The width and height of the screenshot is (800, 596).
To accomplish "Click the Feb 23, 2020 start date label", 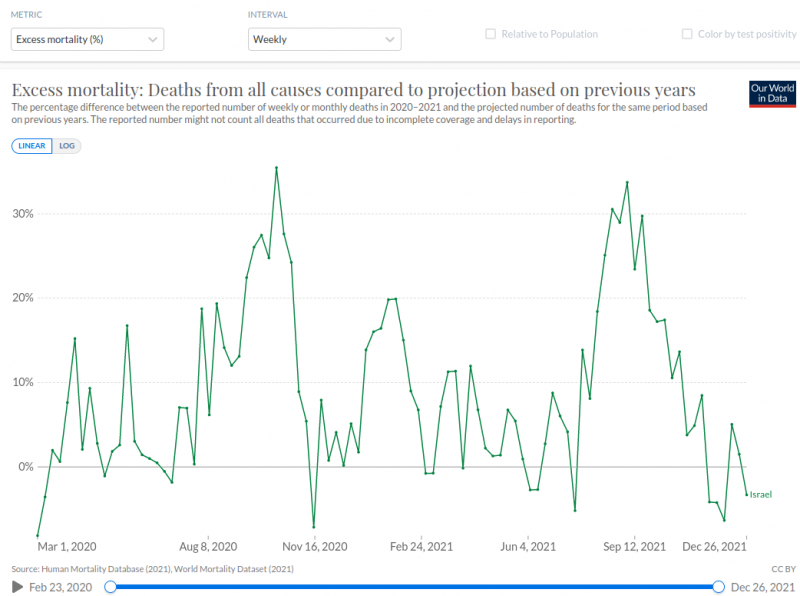I will [61, 586].
